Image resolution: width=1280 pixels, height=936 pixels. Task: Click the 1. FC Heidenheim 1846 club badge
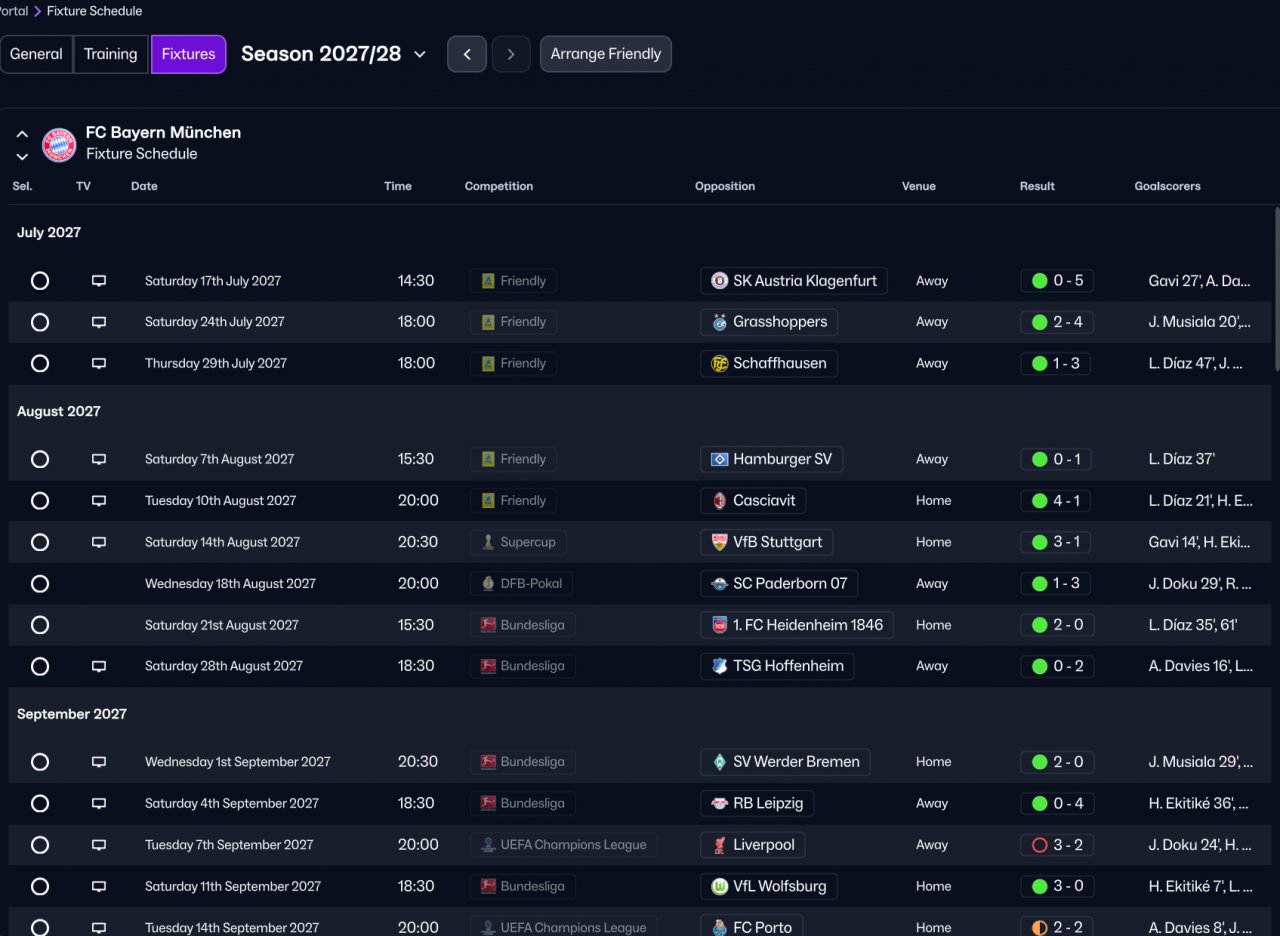pos(719,625)
